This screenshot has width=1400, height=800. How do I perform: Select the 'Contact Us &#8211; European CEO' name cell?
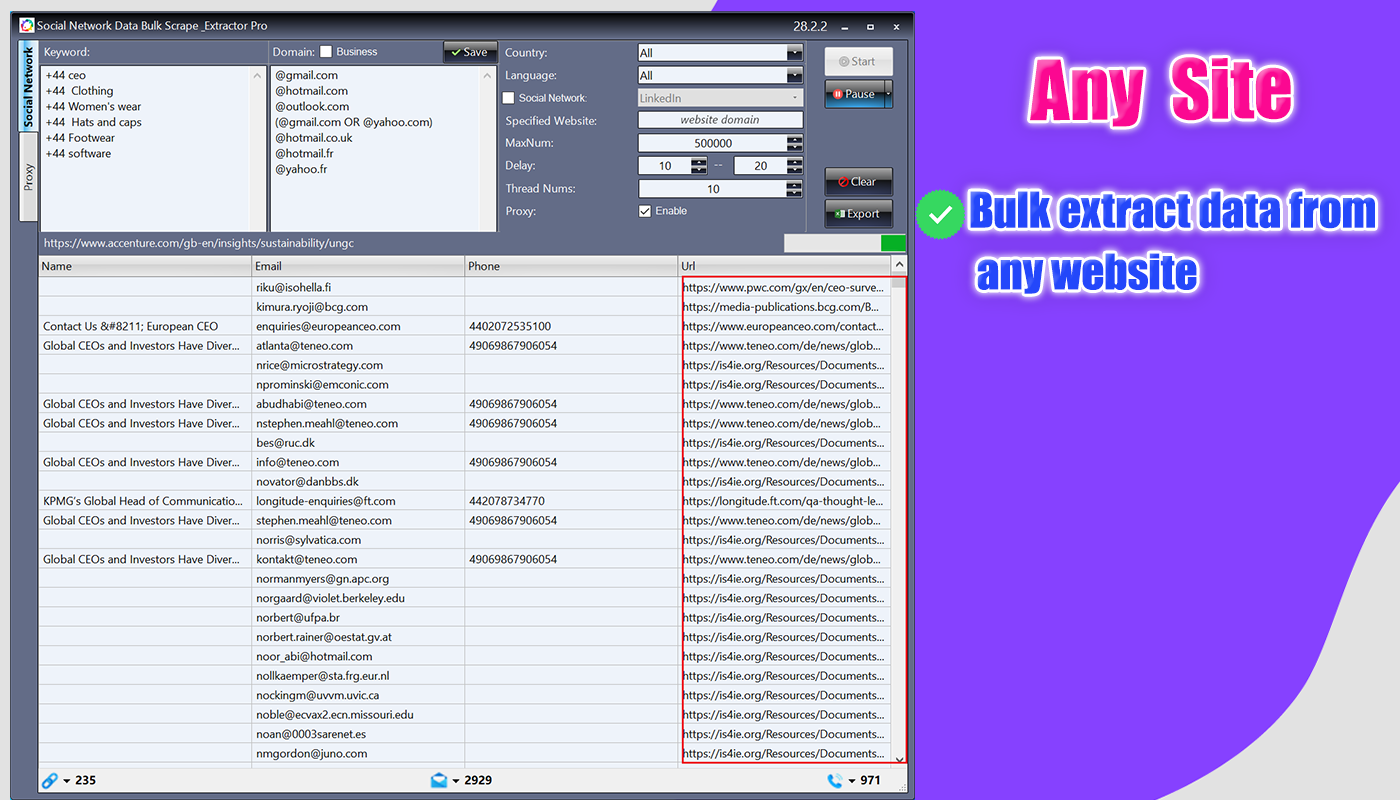coord(145,326)
